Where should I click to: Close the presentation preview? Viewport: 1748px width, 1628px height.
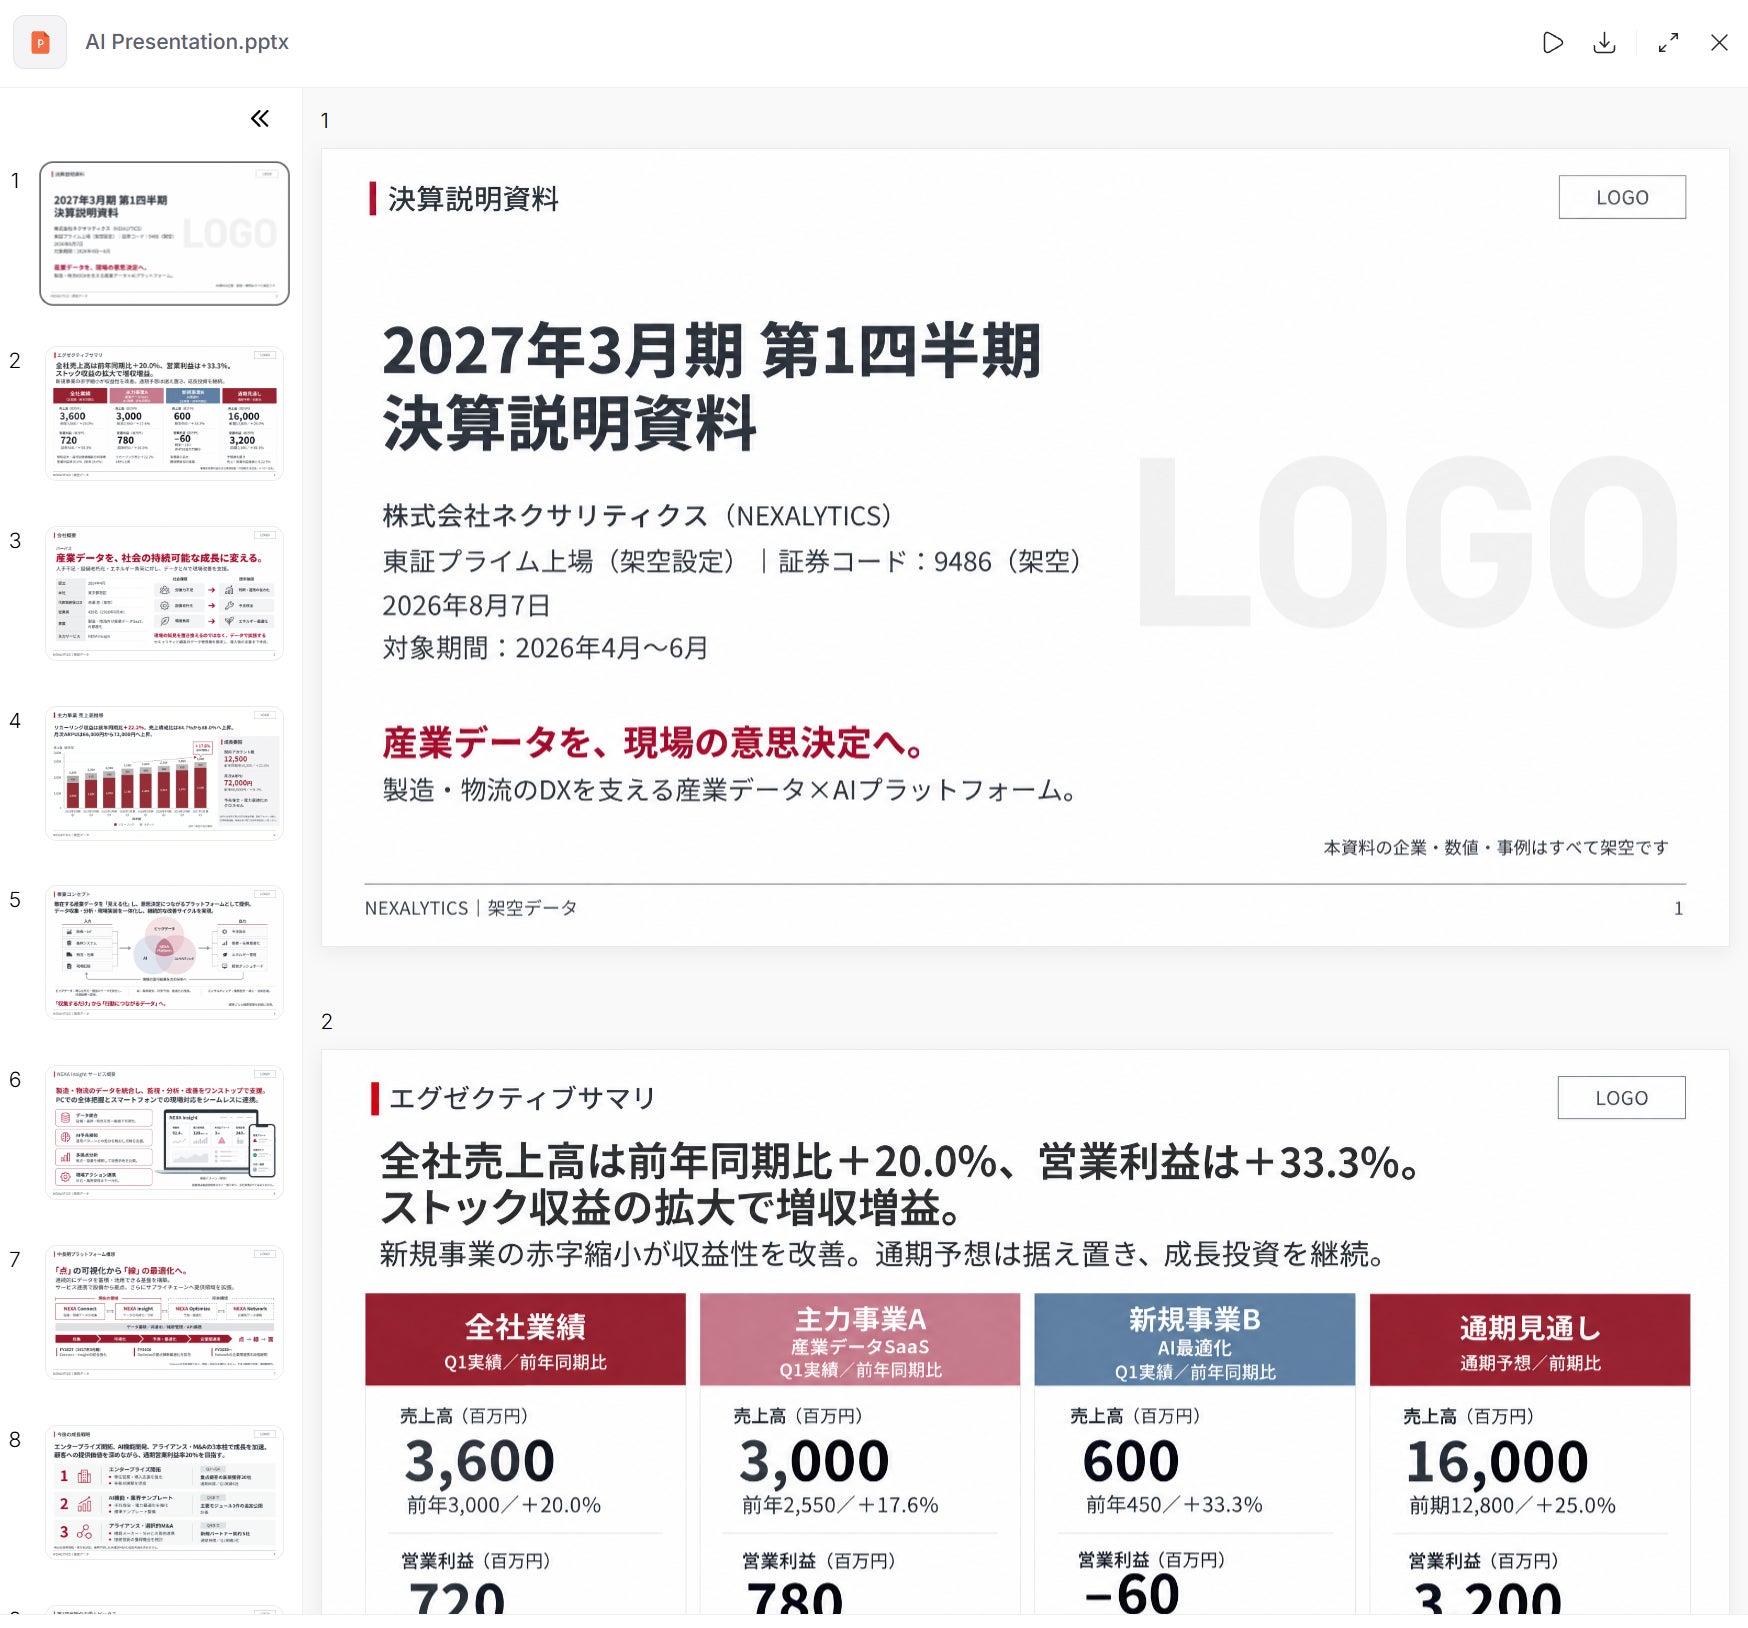[x=1719, y=42]
